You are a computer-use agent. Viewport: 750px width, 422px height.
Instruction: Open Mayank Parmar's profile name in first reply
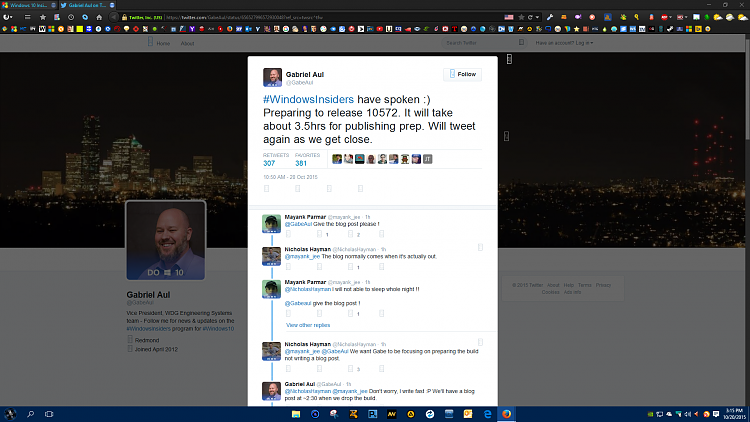305,217
